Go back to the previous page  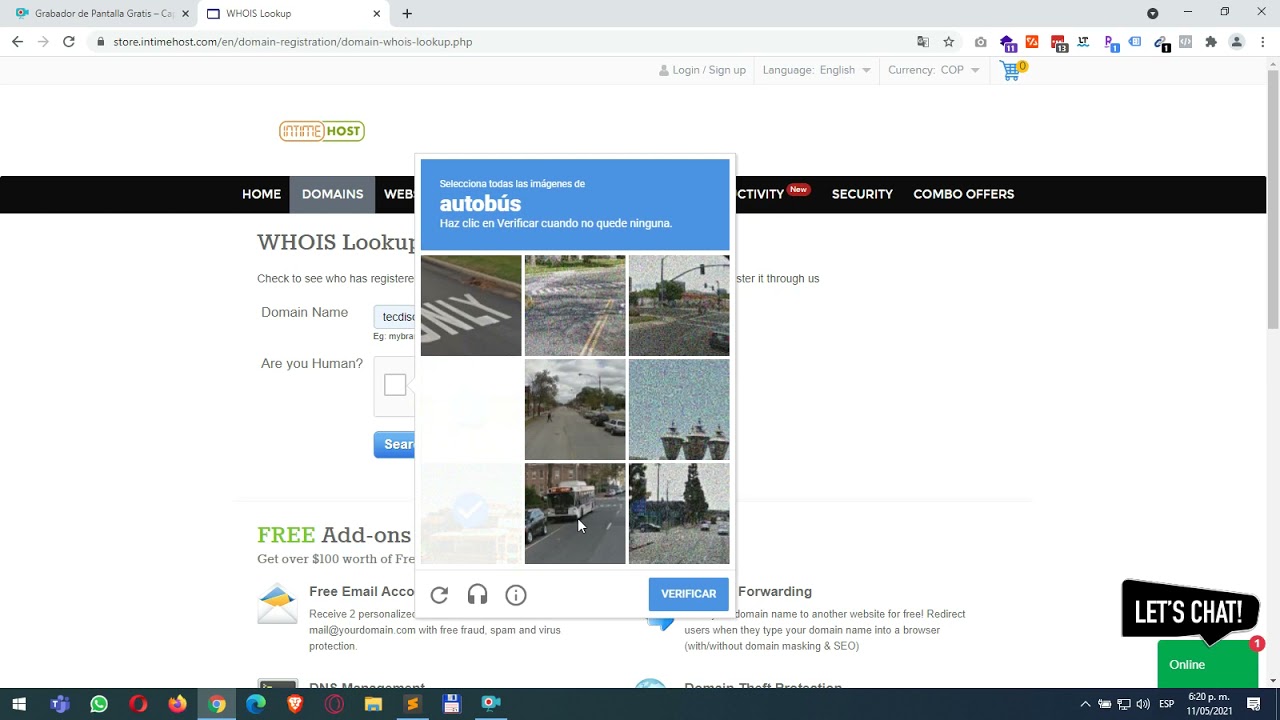point(17,42)
